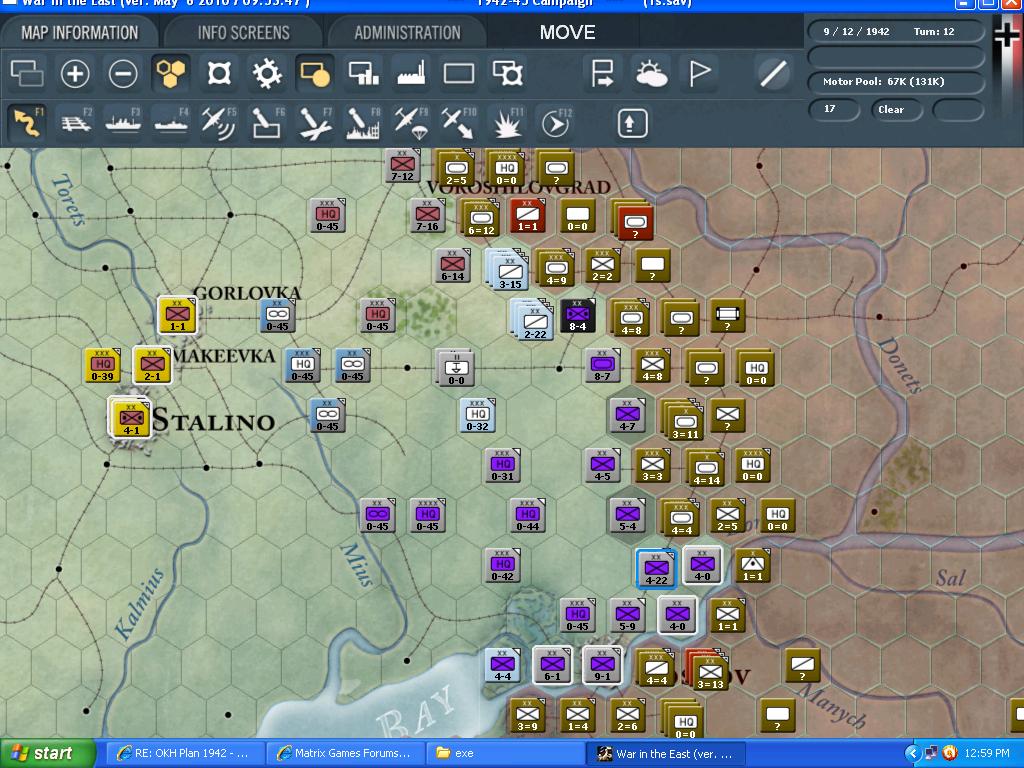Select light blue HQ counter 0-32
The image size is (1024, 768).
pyautogui.click(x=477, y=415)
